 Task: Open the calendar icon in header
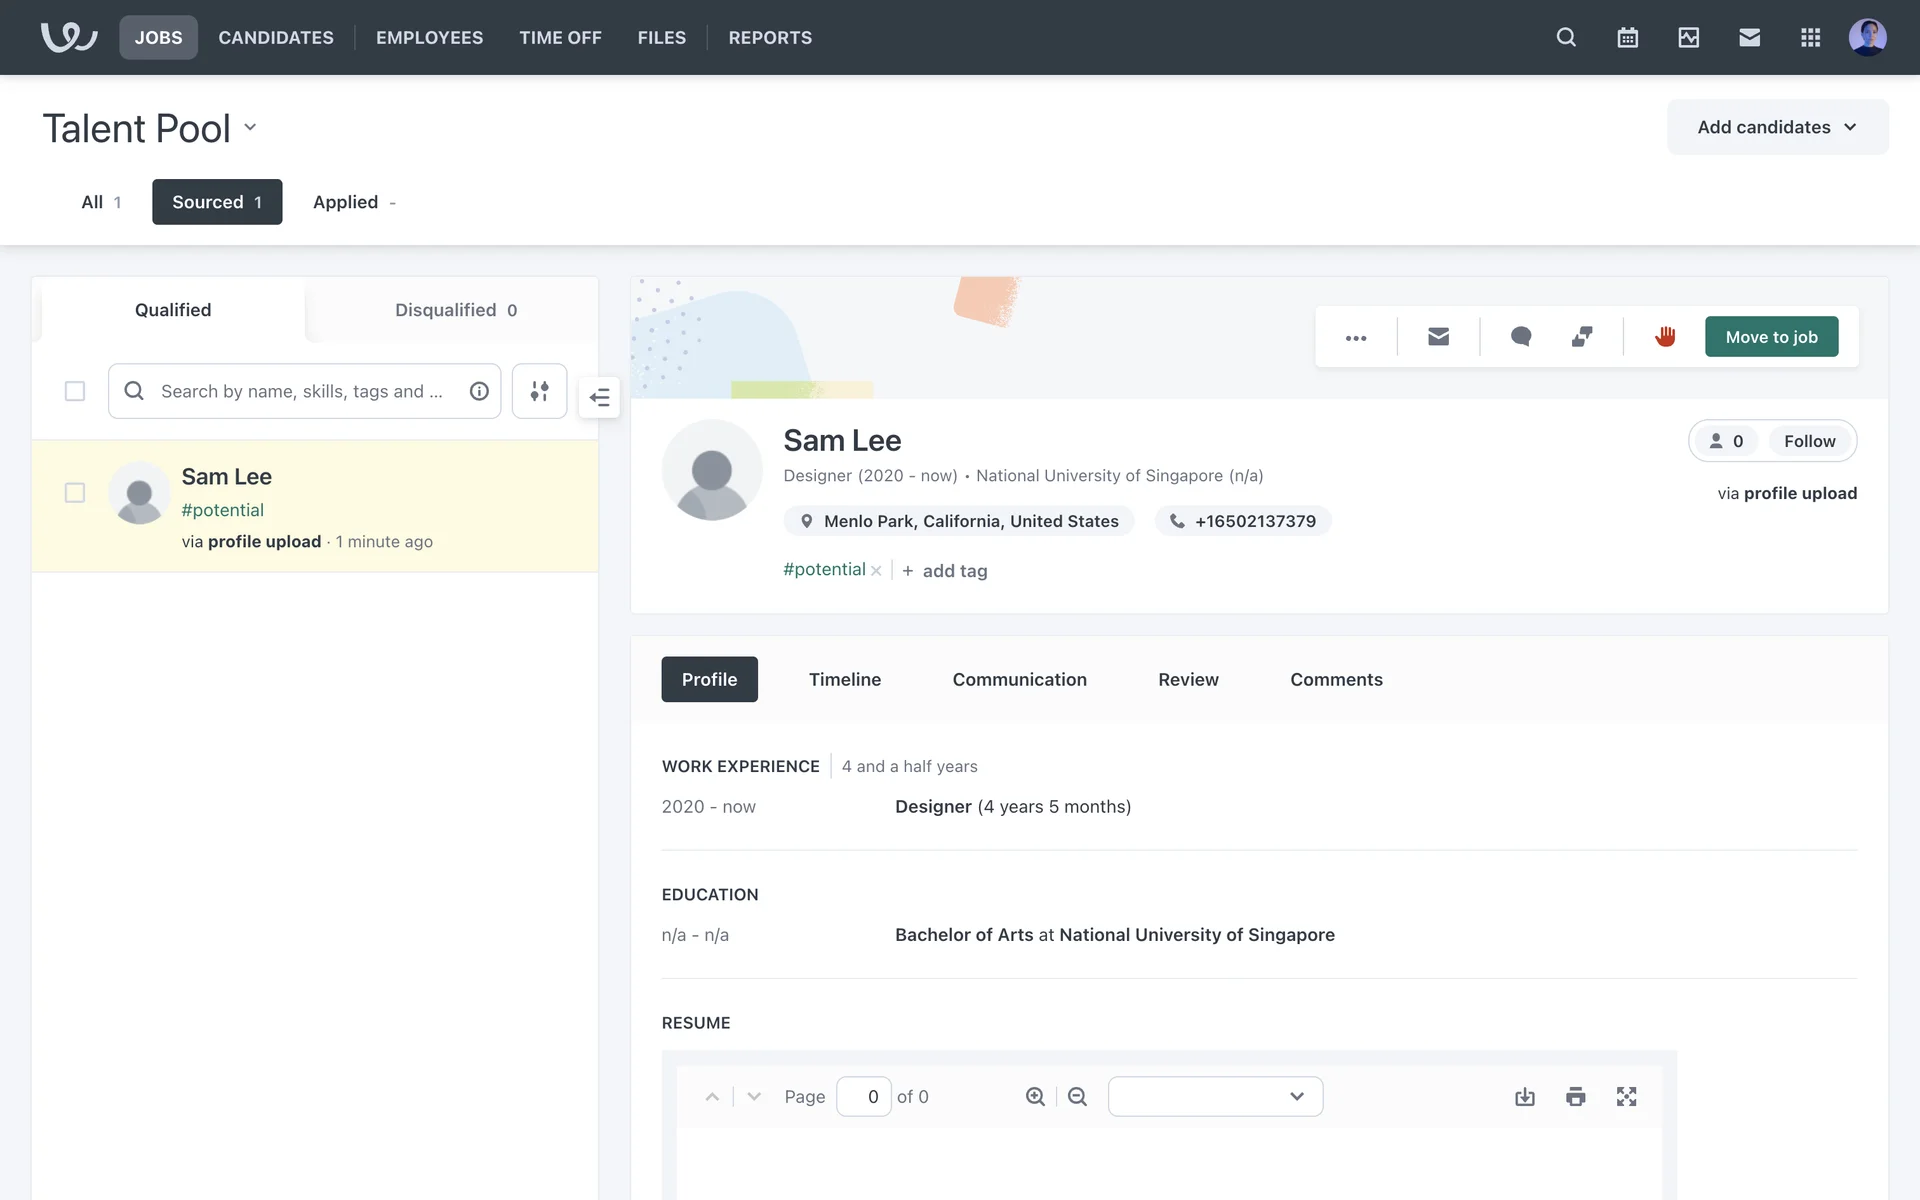click(1627, 38)
